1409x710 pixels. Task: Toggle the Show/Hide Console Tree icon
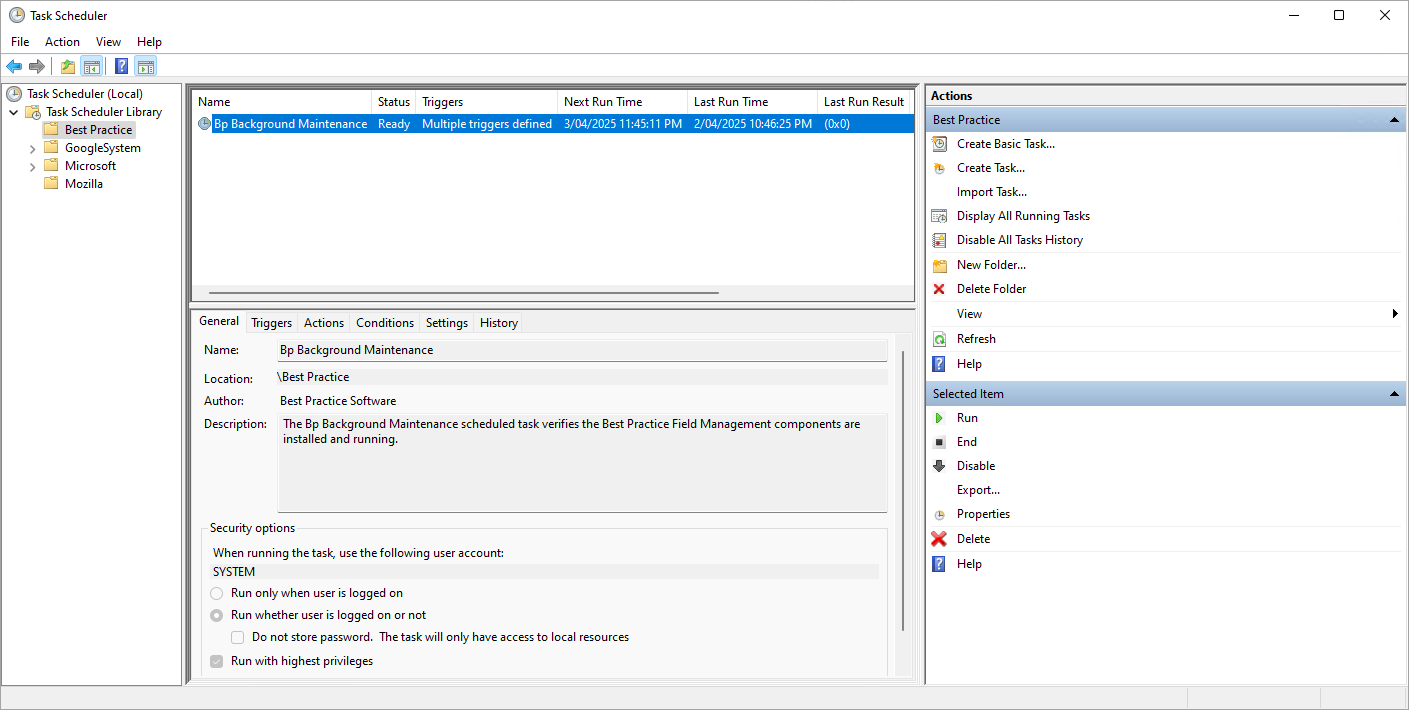(91, 67)
